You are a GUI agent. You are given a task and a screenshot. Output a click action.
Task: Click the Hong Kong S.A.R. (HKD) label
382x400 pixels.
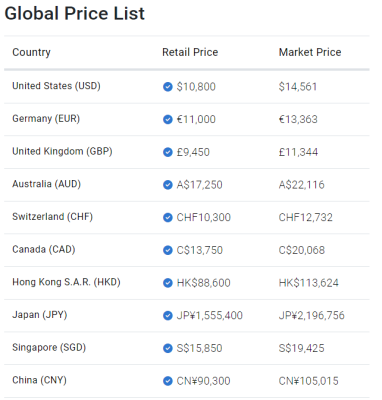point(66,282)
